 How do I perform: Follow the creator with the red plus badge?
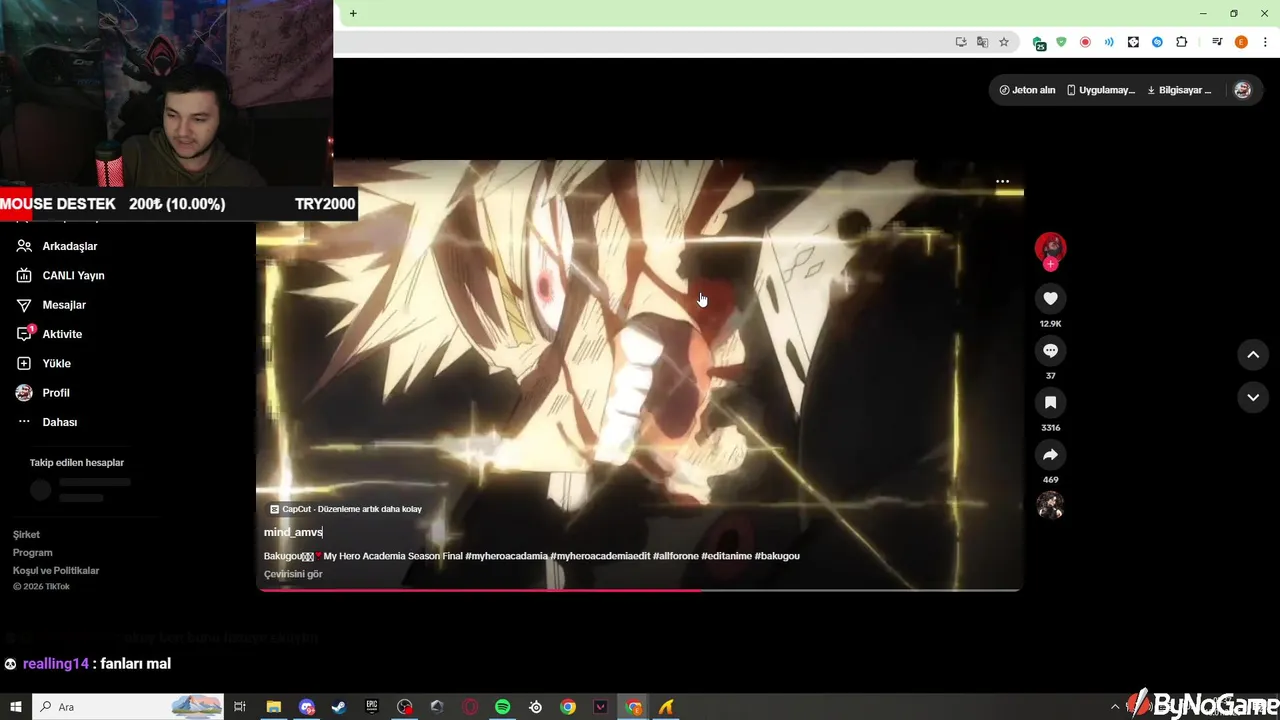point(1050,264)
